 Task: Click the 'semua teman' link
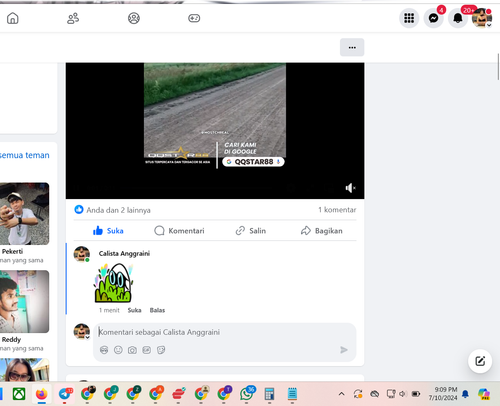click(24, 155)
